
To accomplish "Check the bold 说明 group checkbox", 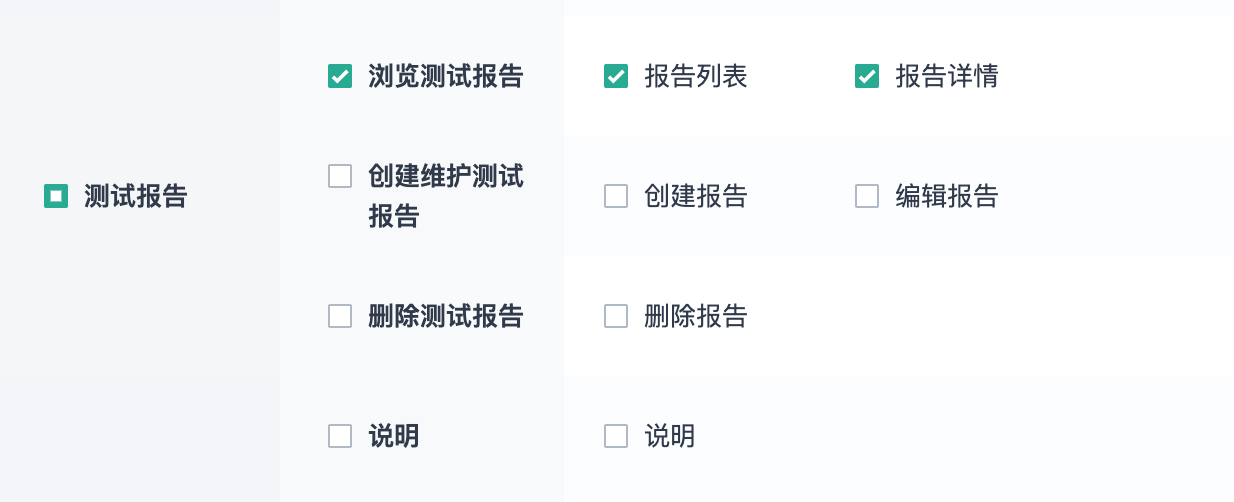I will (340, 436).
